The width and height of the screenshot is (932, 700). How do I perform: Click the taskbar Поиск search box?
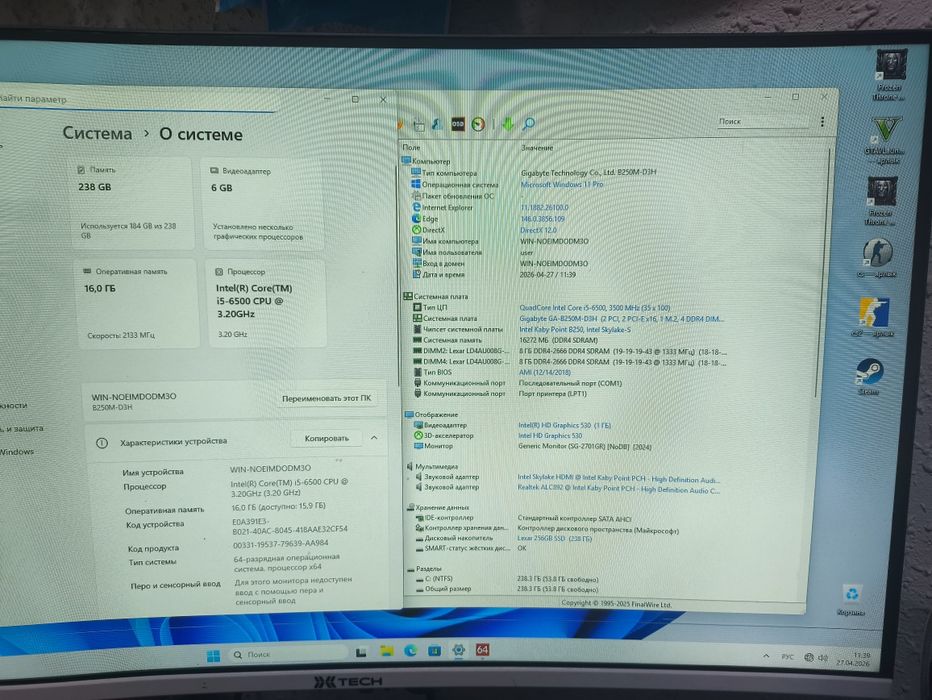287,654
